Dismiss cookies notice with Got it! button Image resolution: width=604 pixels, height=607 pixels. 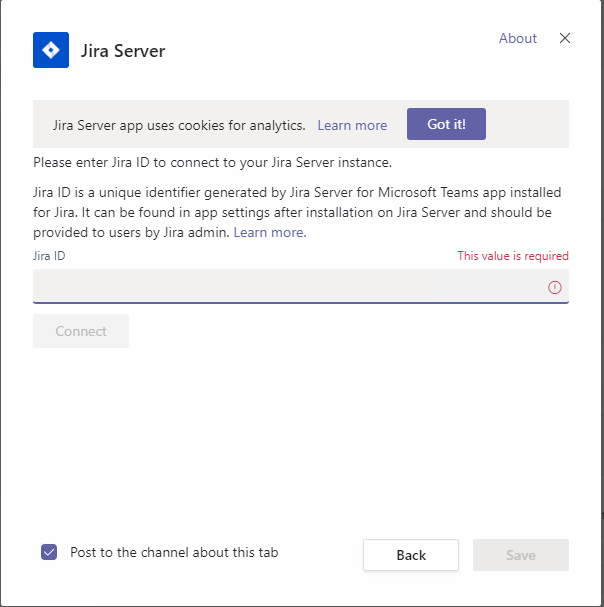click(x=446, y=124)
